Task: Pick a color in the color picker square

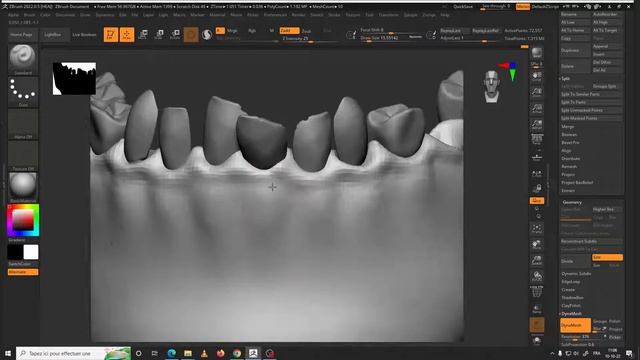Action: coord(23,220)
